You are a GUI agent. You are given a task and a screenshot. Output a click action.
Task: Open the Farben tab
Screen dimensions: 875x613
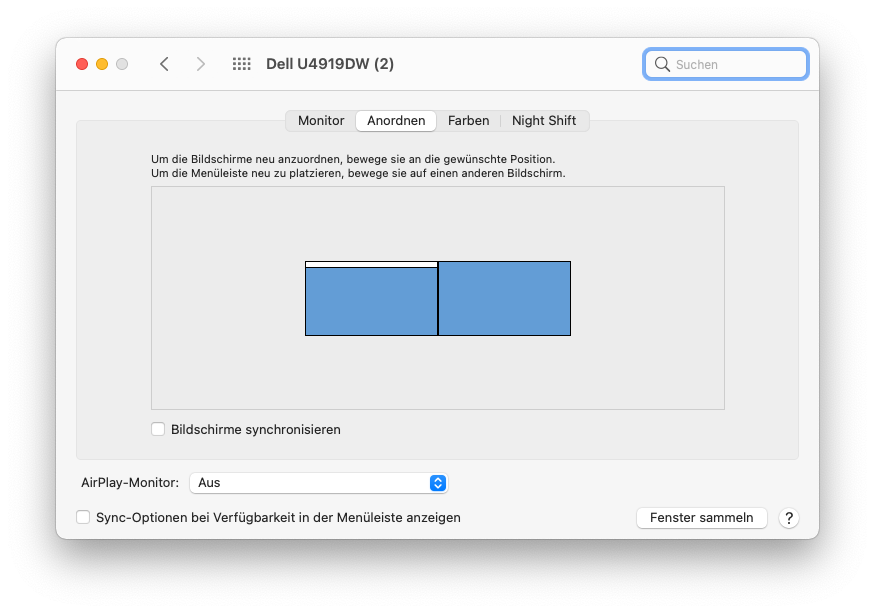click(468, 121)
